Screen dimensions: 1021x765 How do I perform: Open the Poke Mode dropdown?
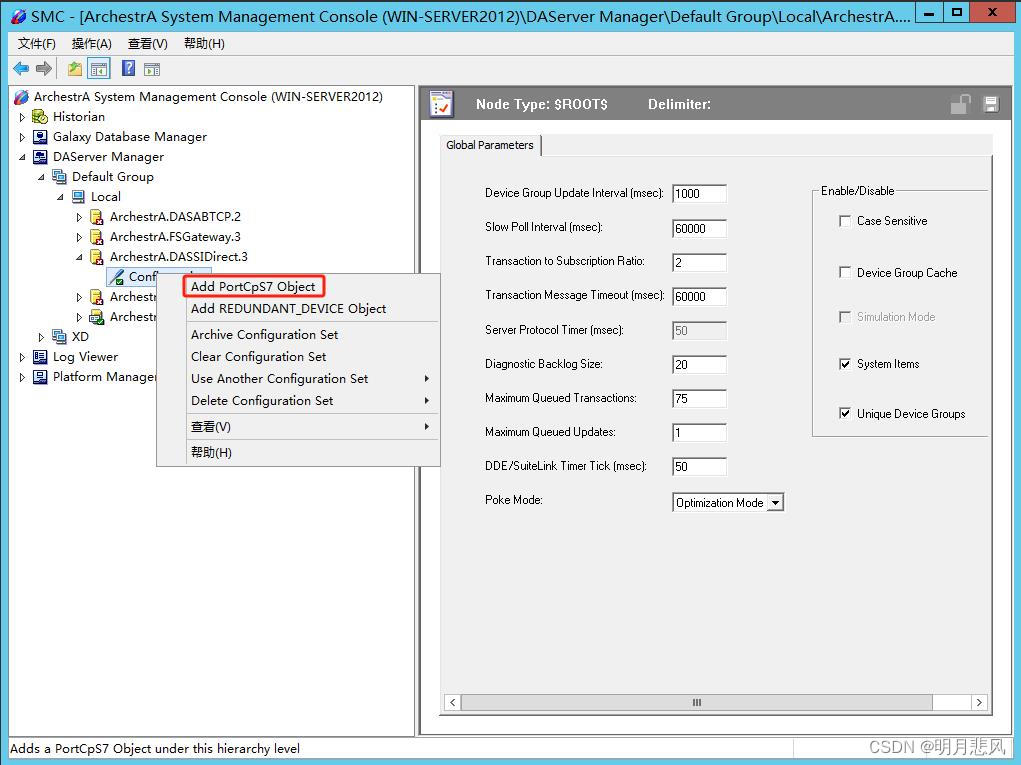coord(775,503)
